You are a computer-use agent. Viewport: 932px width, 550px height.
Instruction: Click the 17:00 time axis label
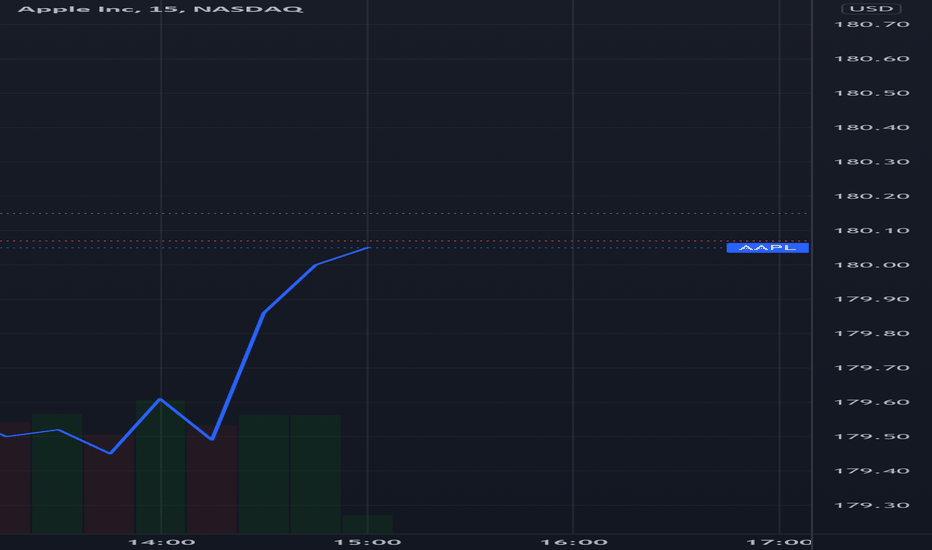point(779,542)
